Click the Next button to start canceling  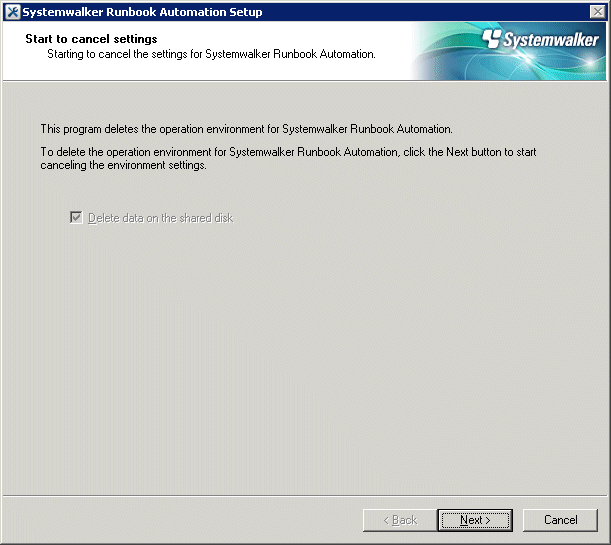point(475,520)
